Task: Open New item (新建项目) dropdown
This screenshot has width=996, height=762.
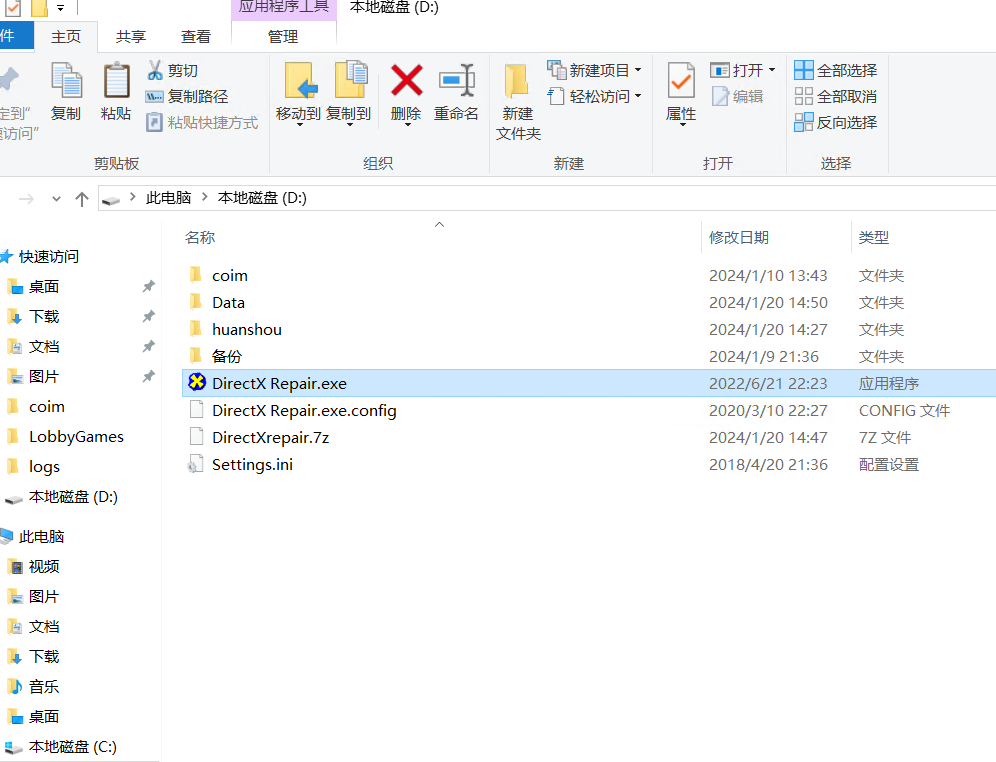Action: click(x=595, y=70)
